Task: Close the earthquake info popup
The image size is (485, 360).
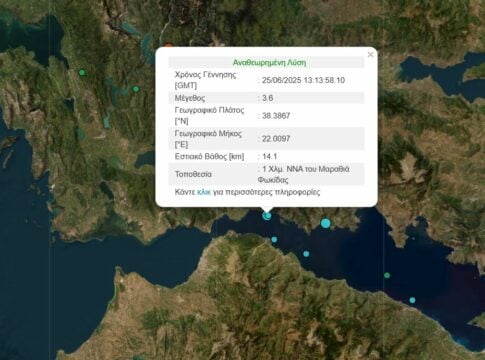Action: tap(370, 54)
